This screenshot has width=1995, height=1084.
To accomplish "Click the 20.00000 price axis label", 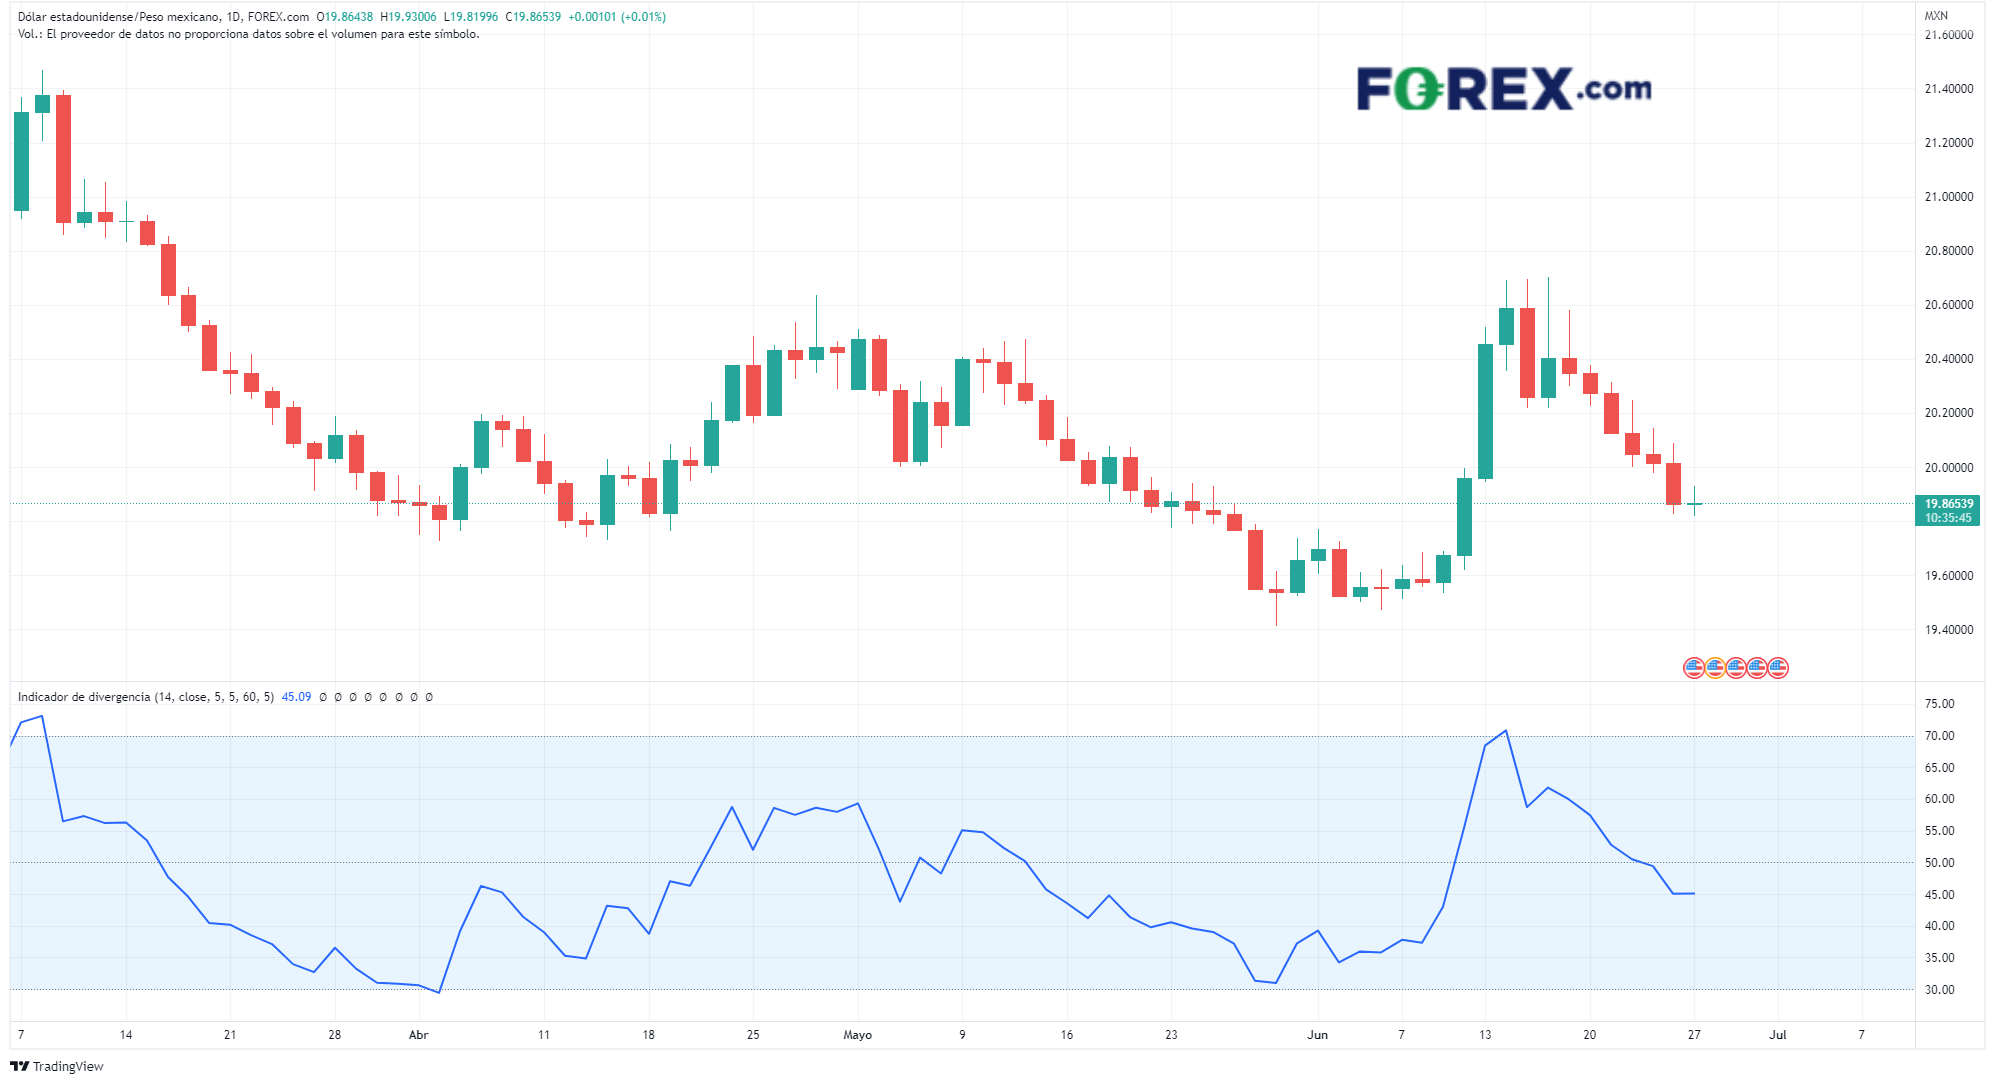I will pos(1949,468).
